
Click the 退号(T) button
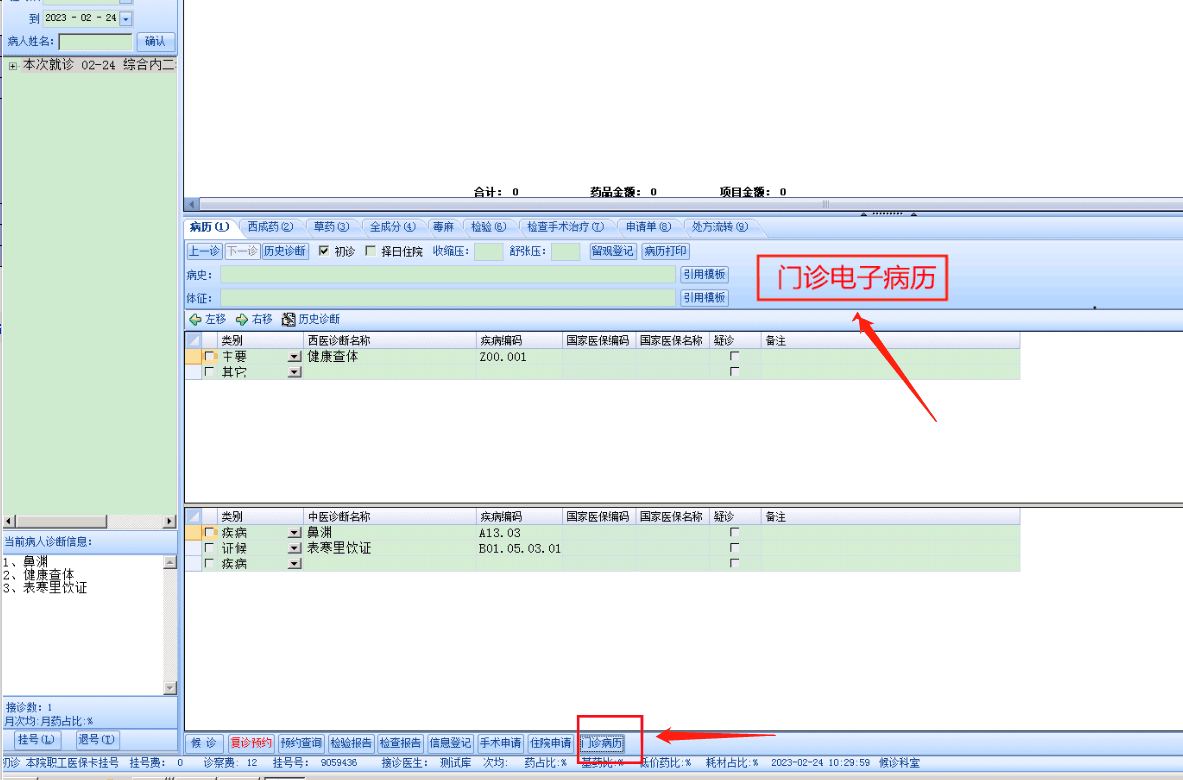pyautogui.click(x=97, y=740)
